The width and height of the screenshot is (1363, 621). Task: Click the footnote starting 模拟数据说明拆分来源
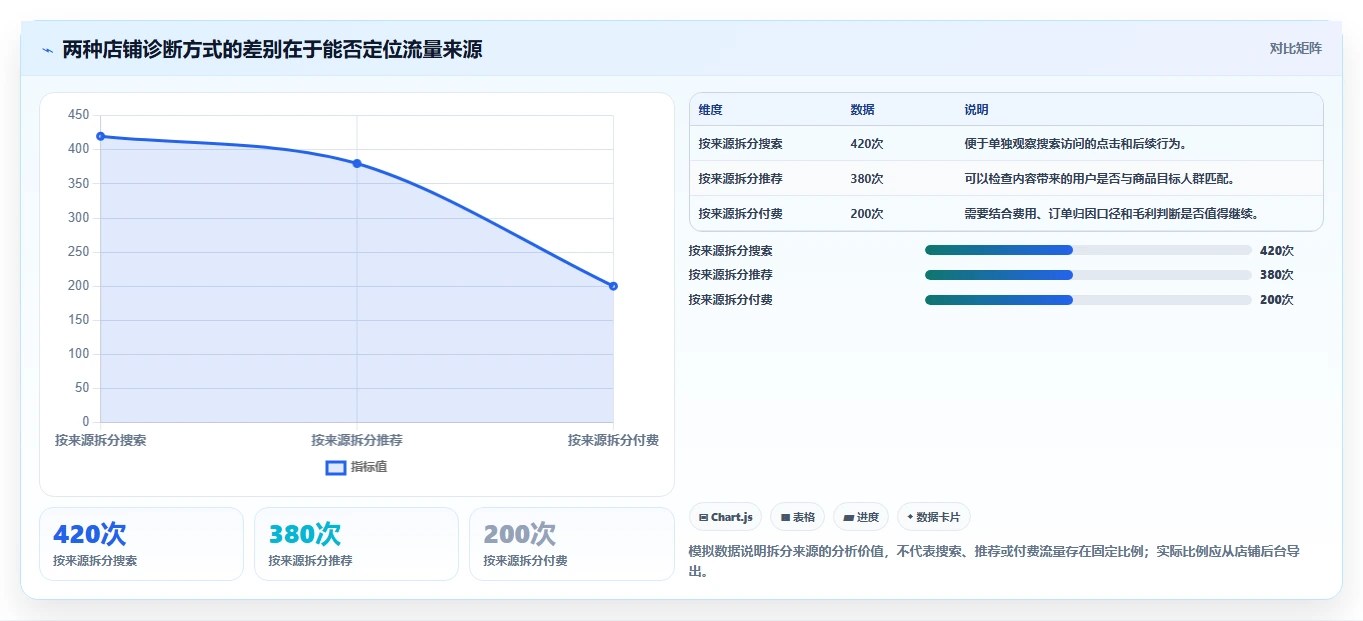(x=994, y=561)
